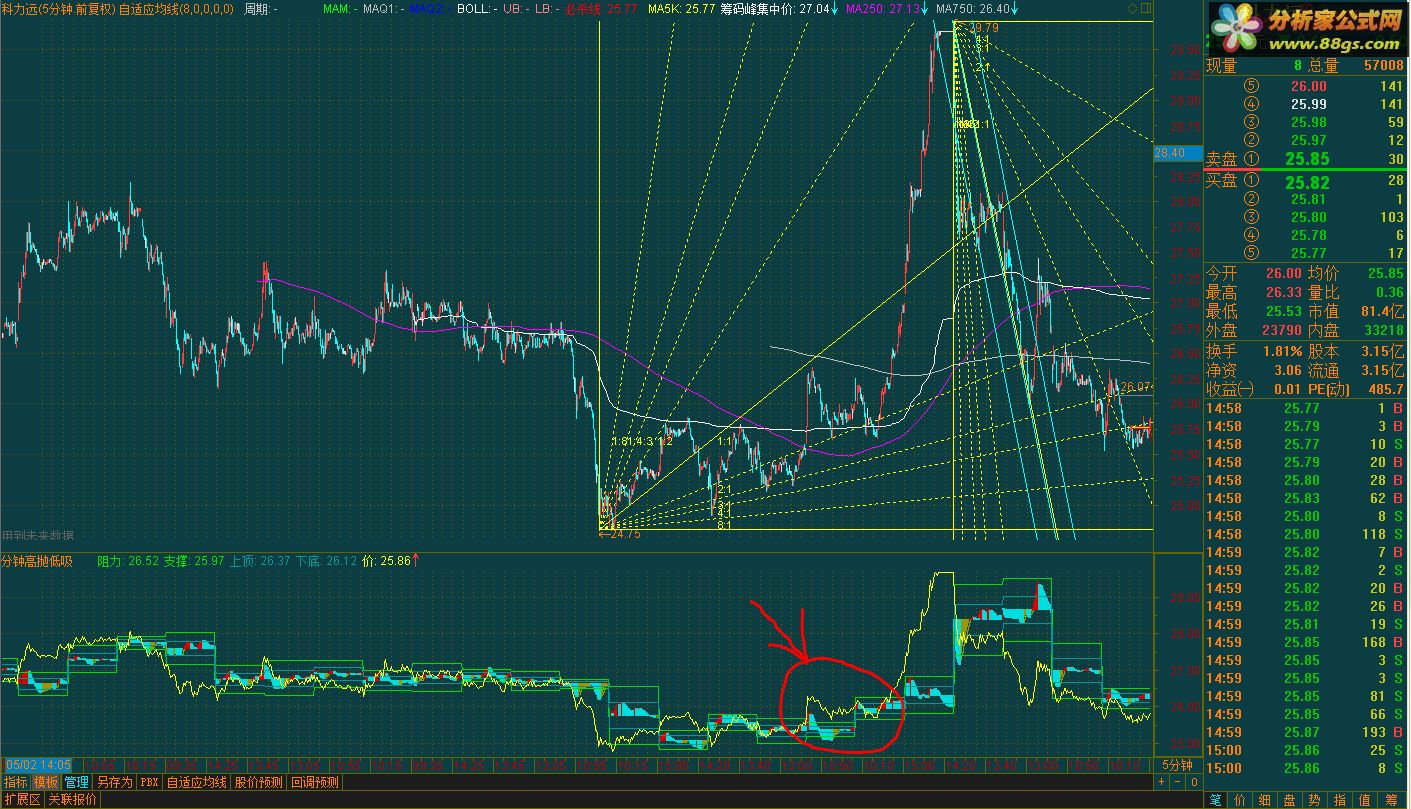1411x809 pixels.
Task: Select the 值 tab in quote panel
Action: (1365, 800)
